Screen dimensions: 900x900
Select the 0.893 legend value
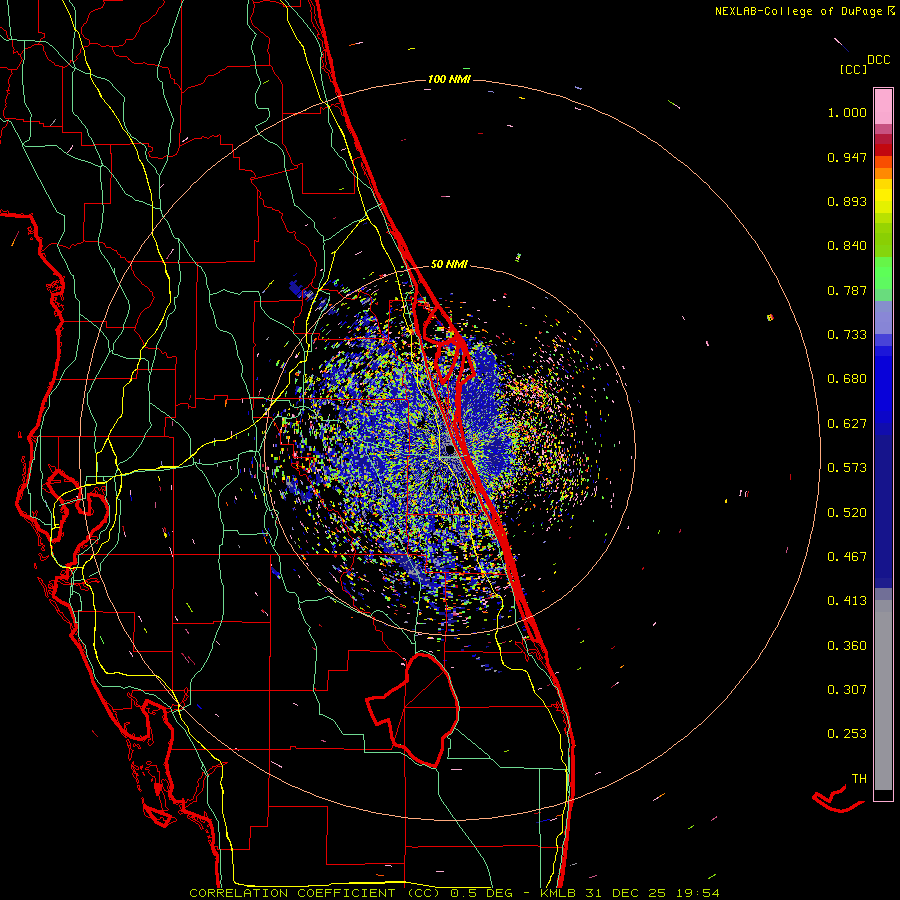847,201
